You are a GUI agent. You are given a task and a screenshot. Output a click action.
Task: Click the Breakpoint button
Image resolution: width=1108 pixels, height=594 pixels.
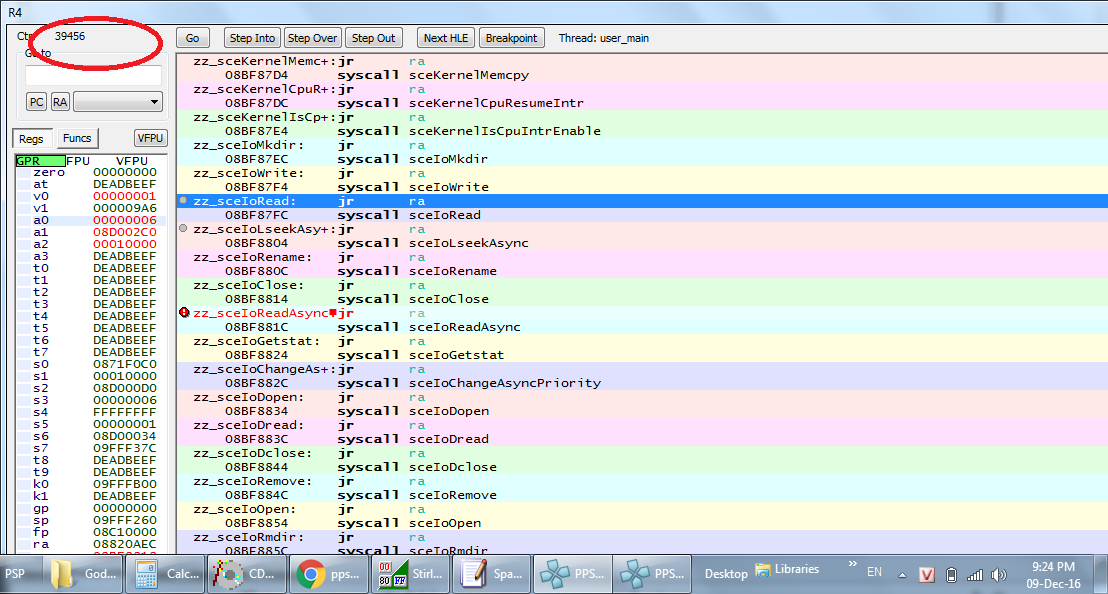511,38
